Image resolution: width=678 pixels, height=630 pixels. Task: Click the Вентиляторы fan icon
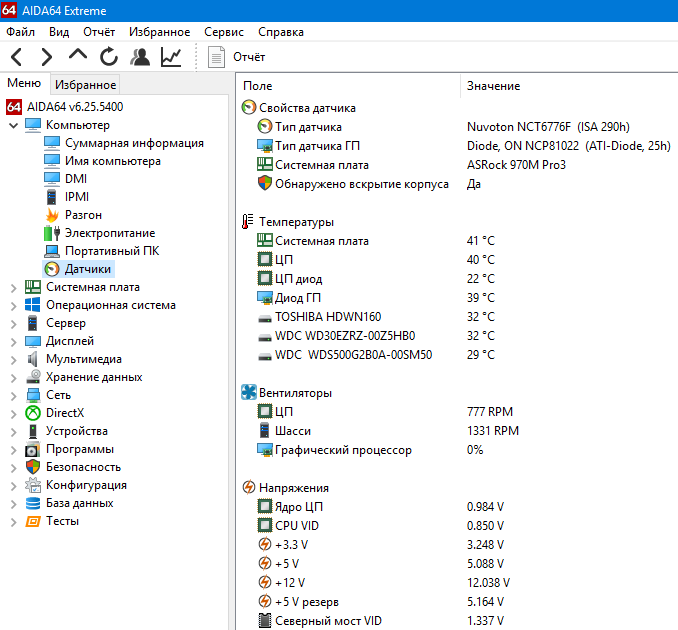click(249, 392)
